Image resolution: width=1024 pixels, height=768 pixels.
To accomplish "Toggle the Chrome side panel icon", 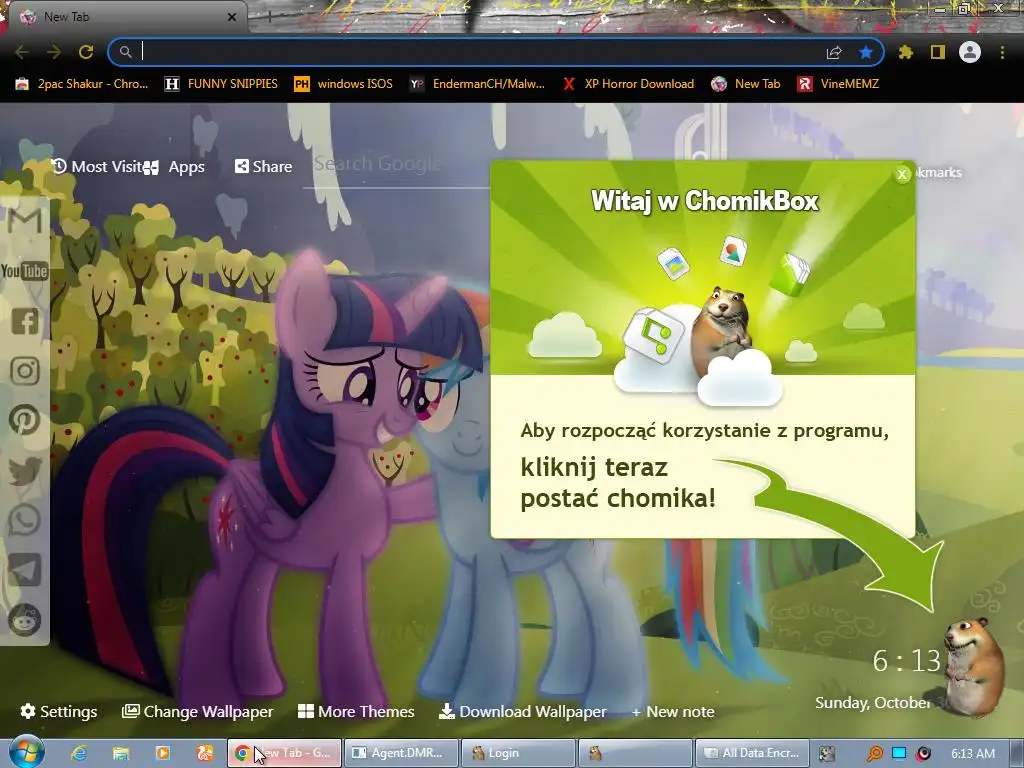I will (x=938, y=52).
